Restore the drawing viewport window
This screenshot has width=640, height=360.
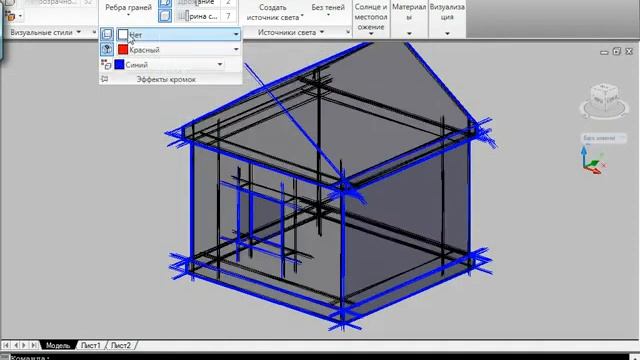coord(617,51)
